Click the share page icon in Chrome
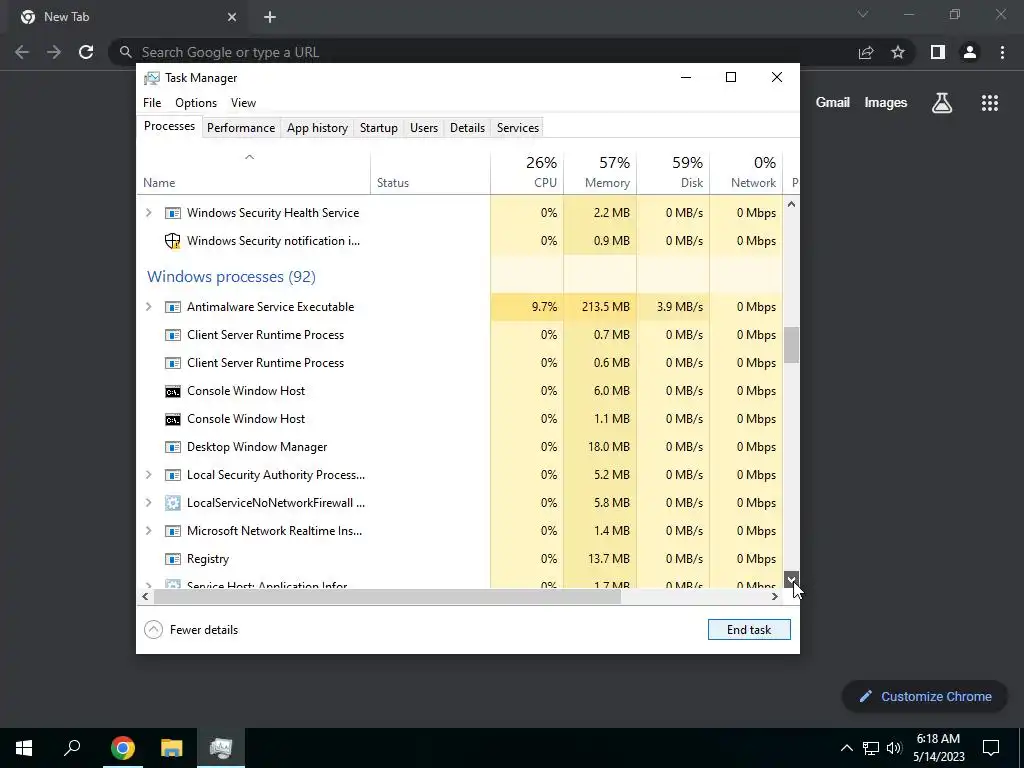1024x768 pixels. pos(866,52)
